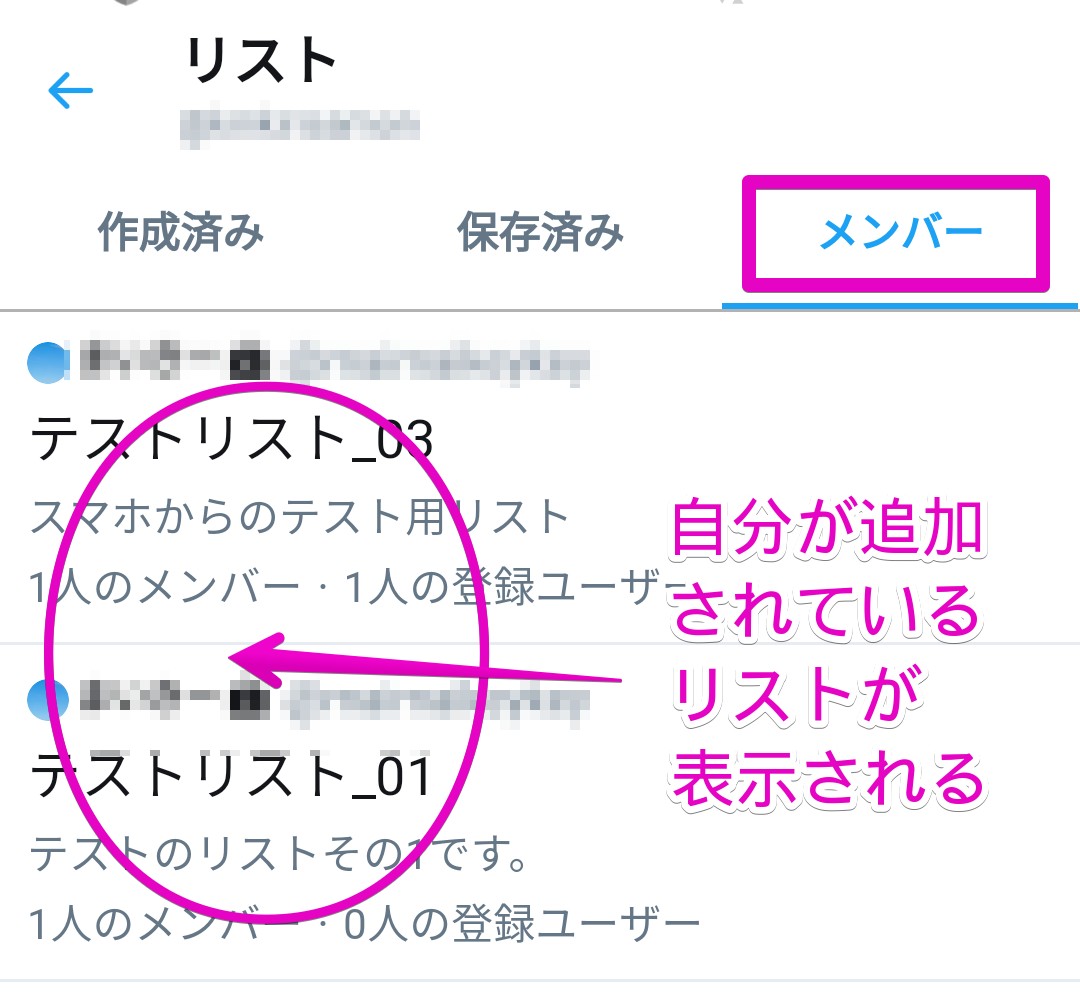The width and height of the screenshot is (1080, 1000).
Task: Select the メンバー tab
Action: [900, 232]
